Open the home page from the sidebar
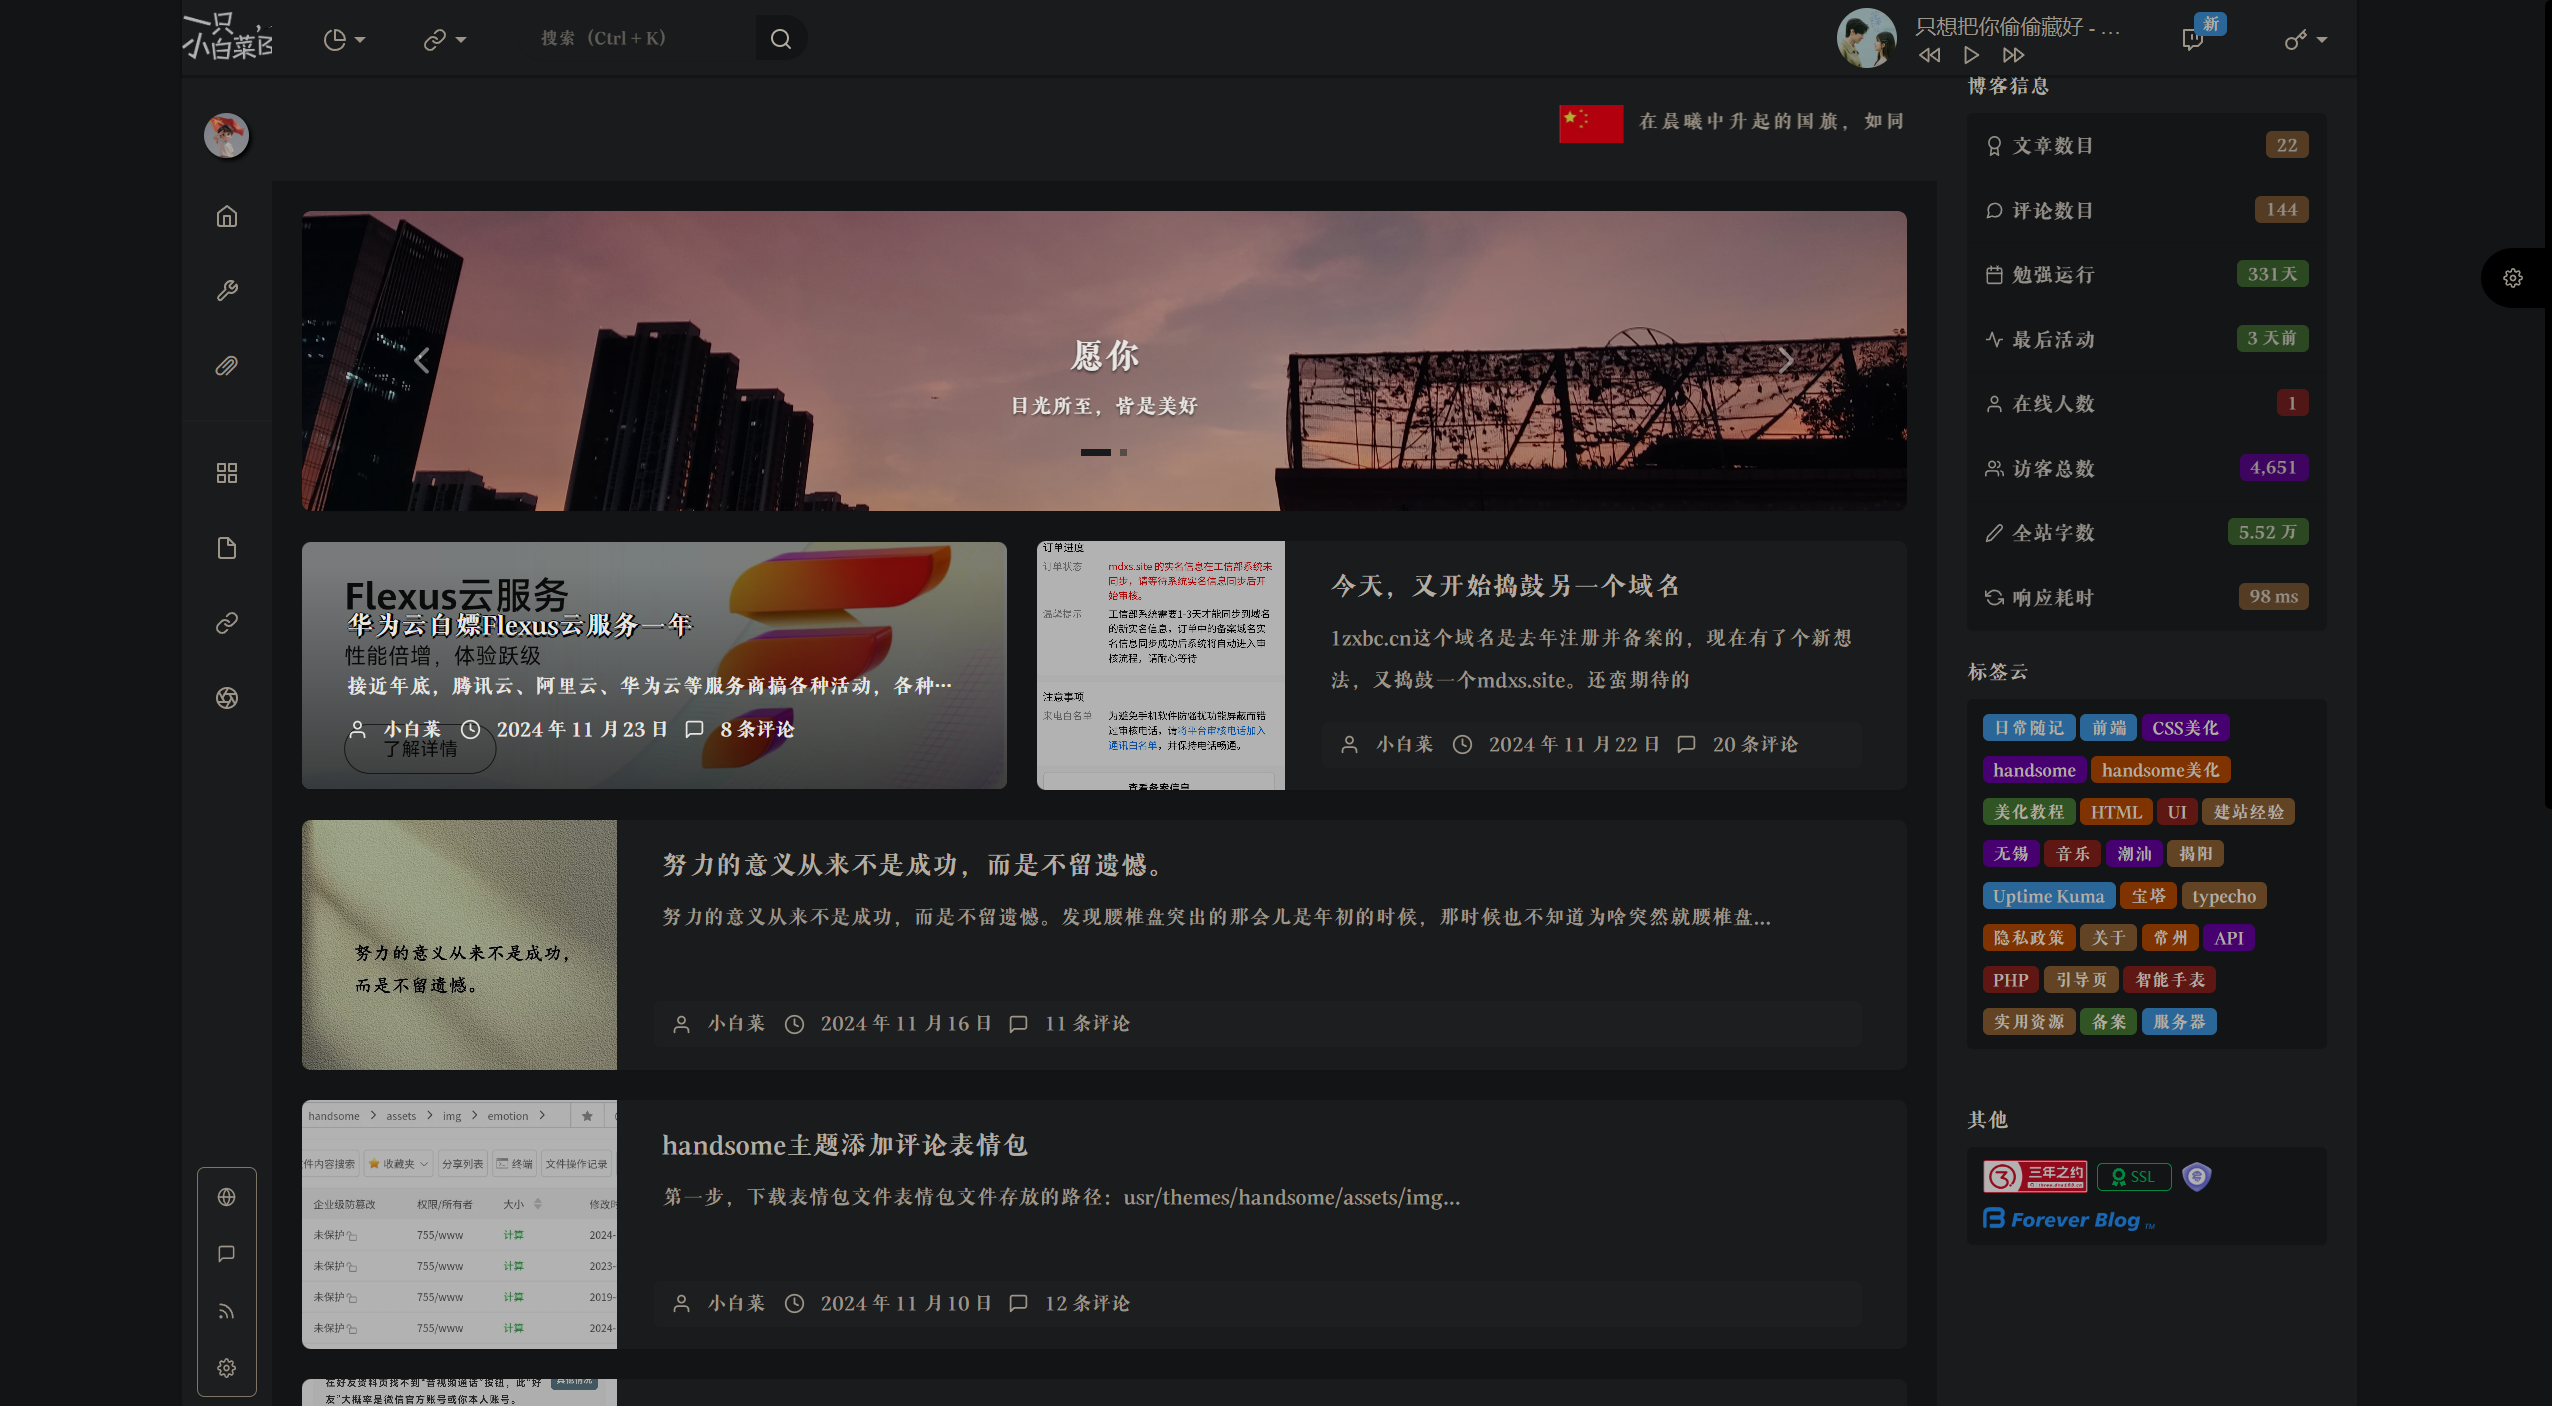The image size is (2552, 1406). click(226, 216)
